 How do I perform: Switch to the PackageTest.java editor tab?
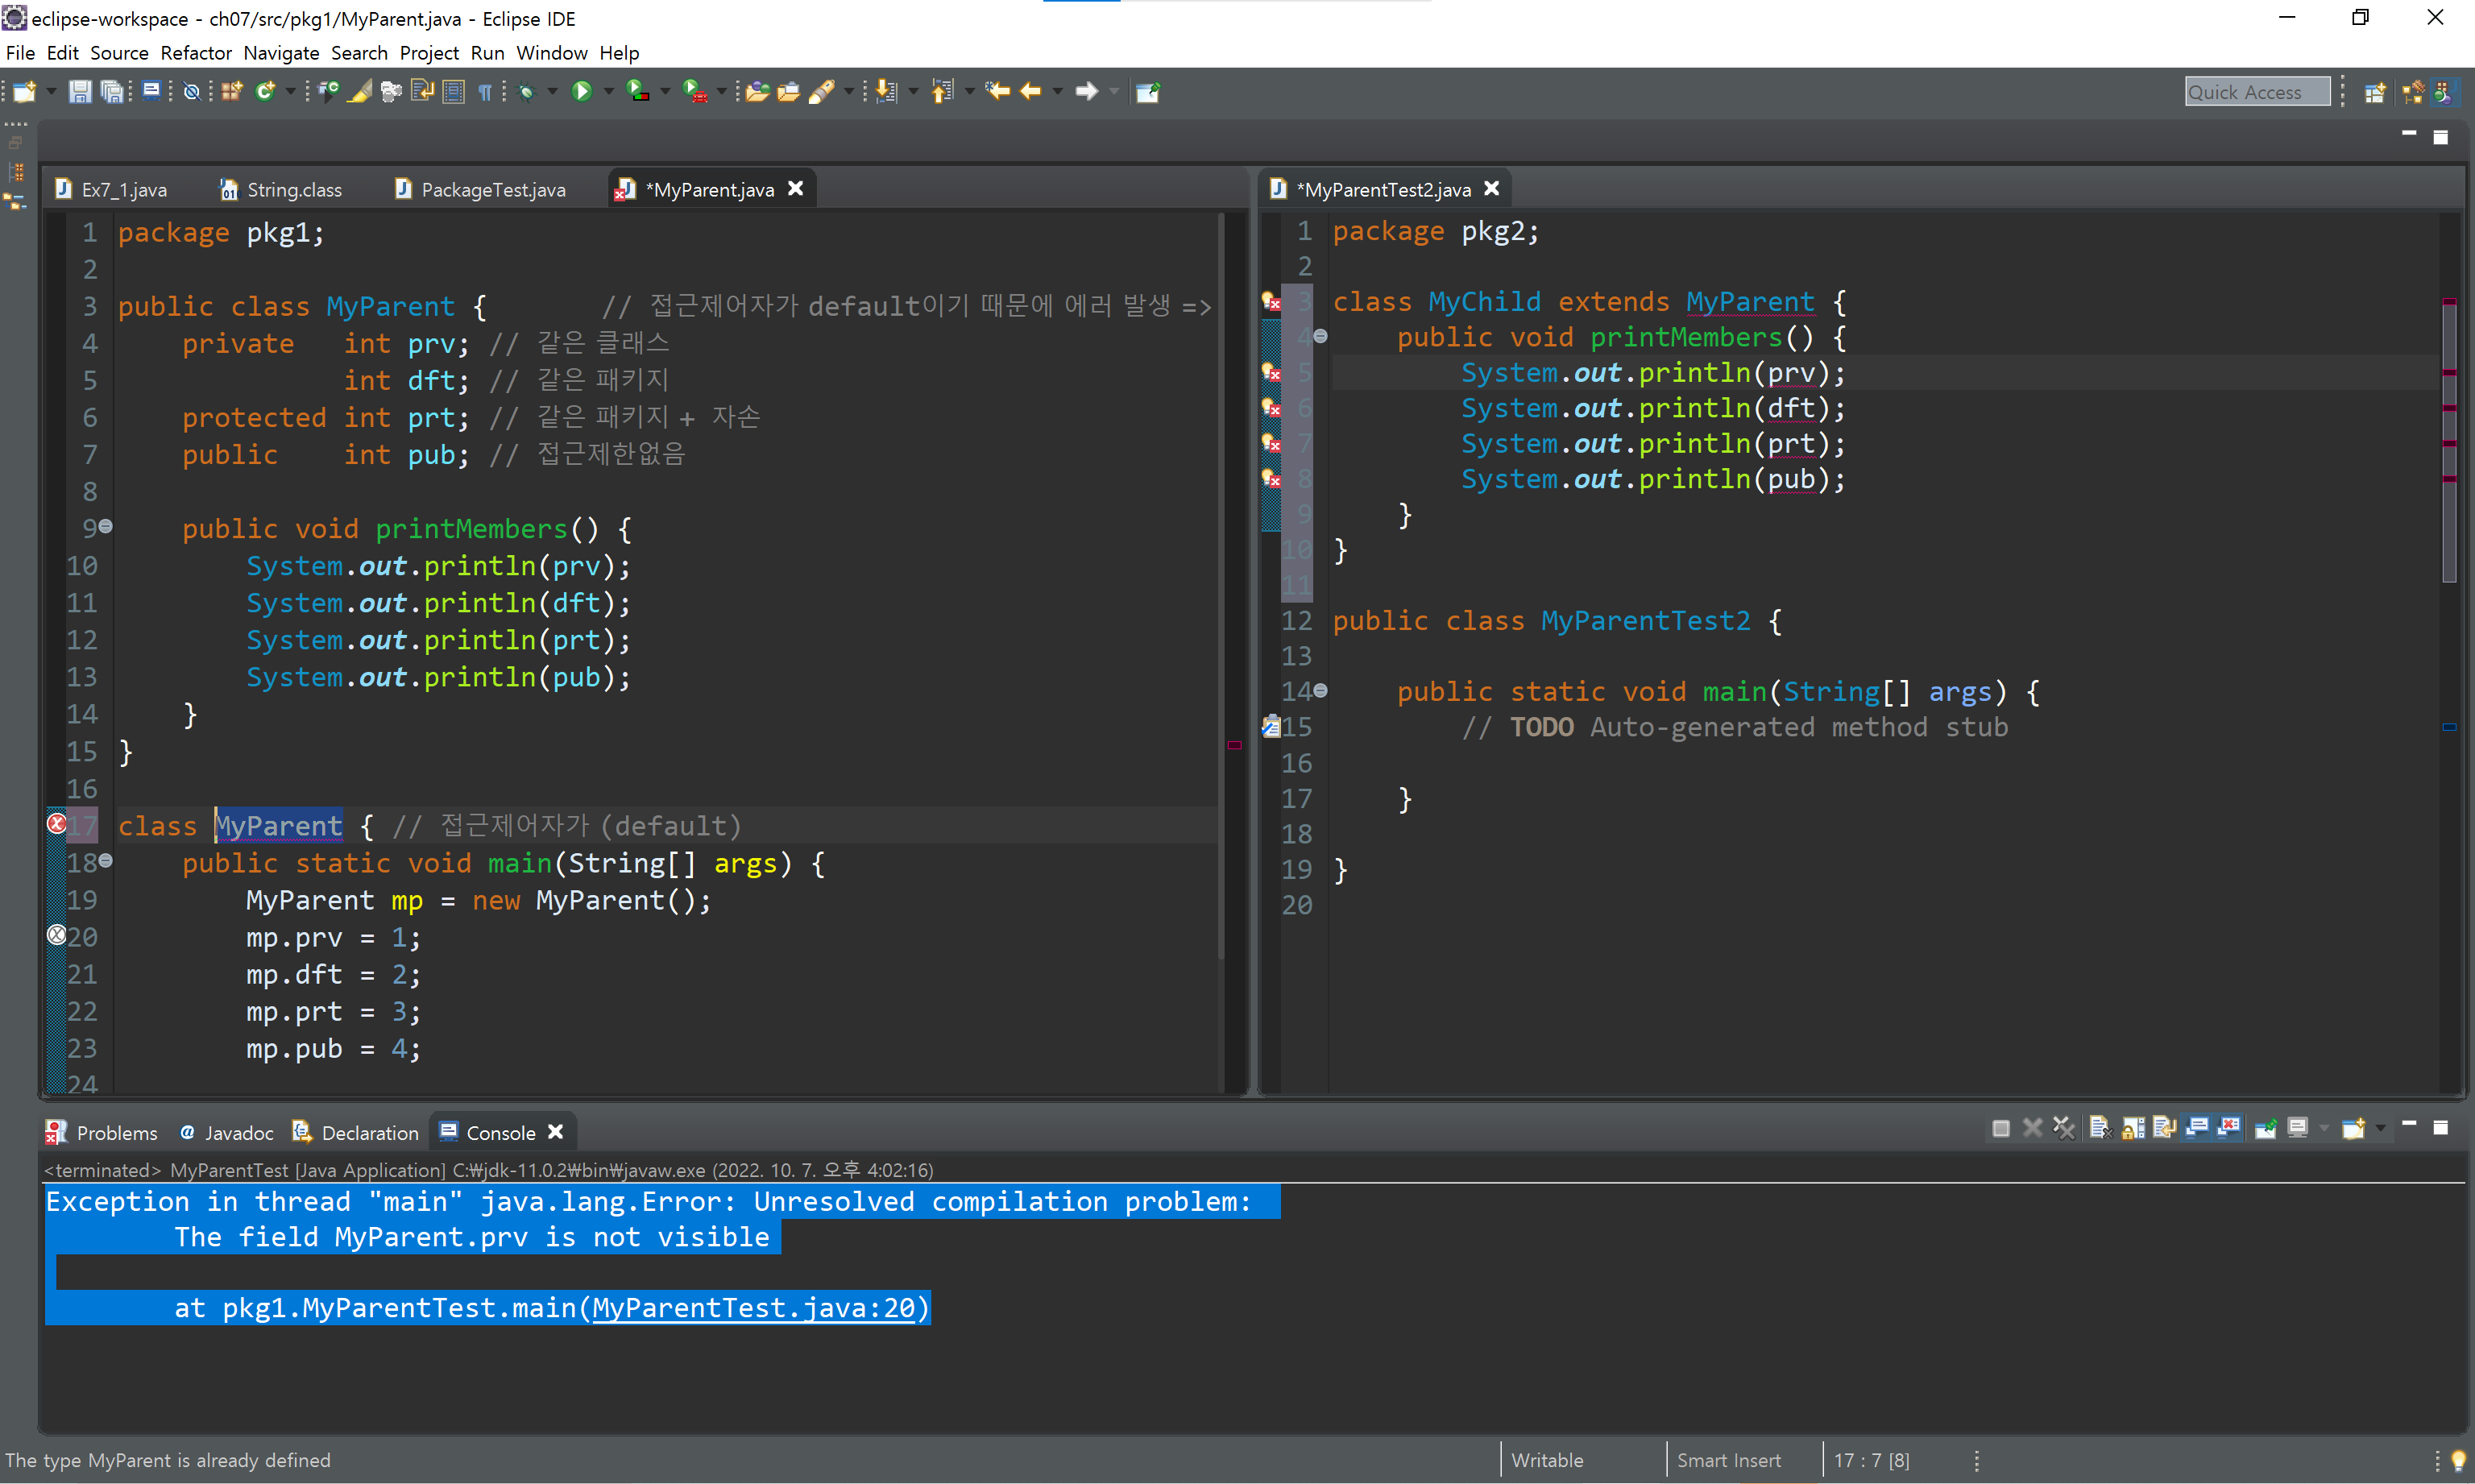(x=492, y=190)
